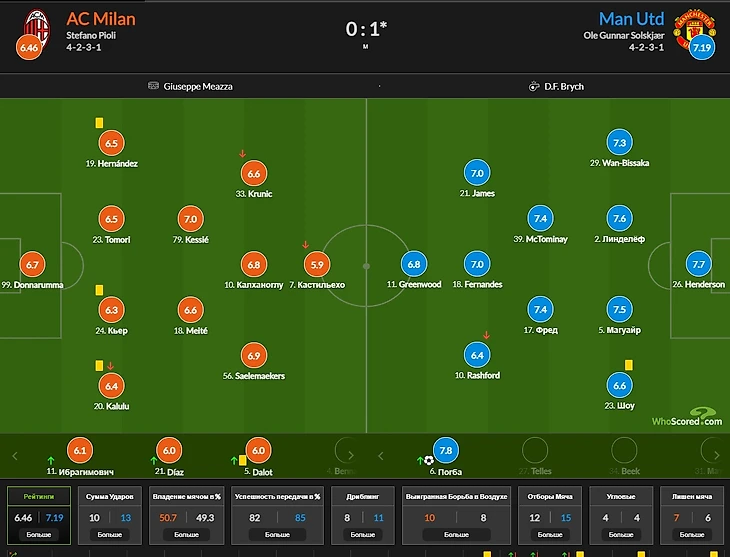Expand 'Больше' under Сумма Ударов
Image resolution: width=730 pixels, height=557 pixels.
tap(112, 536)
